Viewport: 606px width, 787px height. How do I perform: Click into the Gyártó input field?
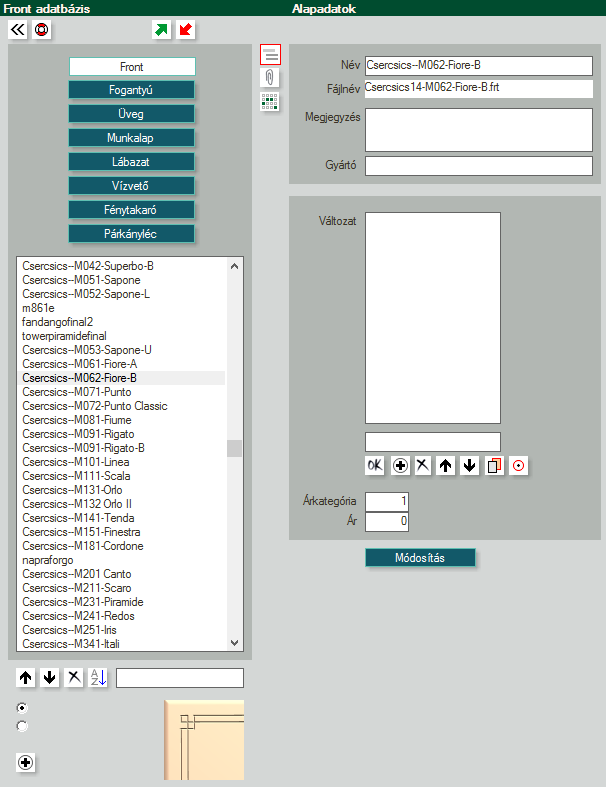click(478, 166)
